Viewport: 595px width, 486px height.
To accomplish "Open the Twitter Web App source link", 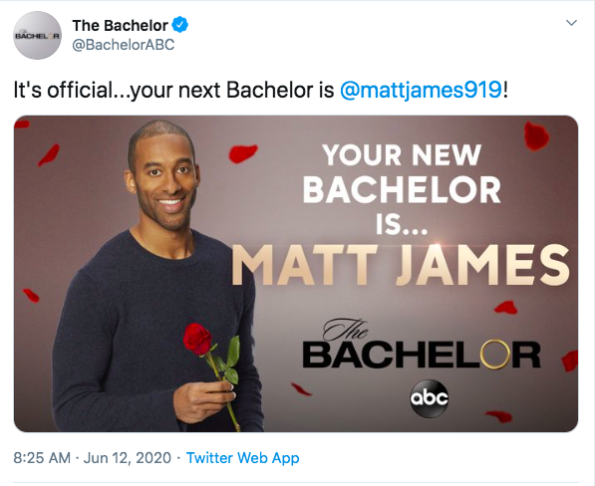I will coord(243,458).
